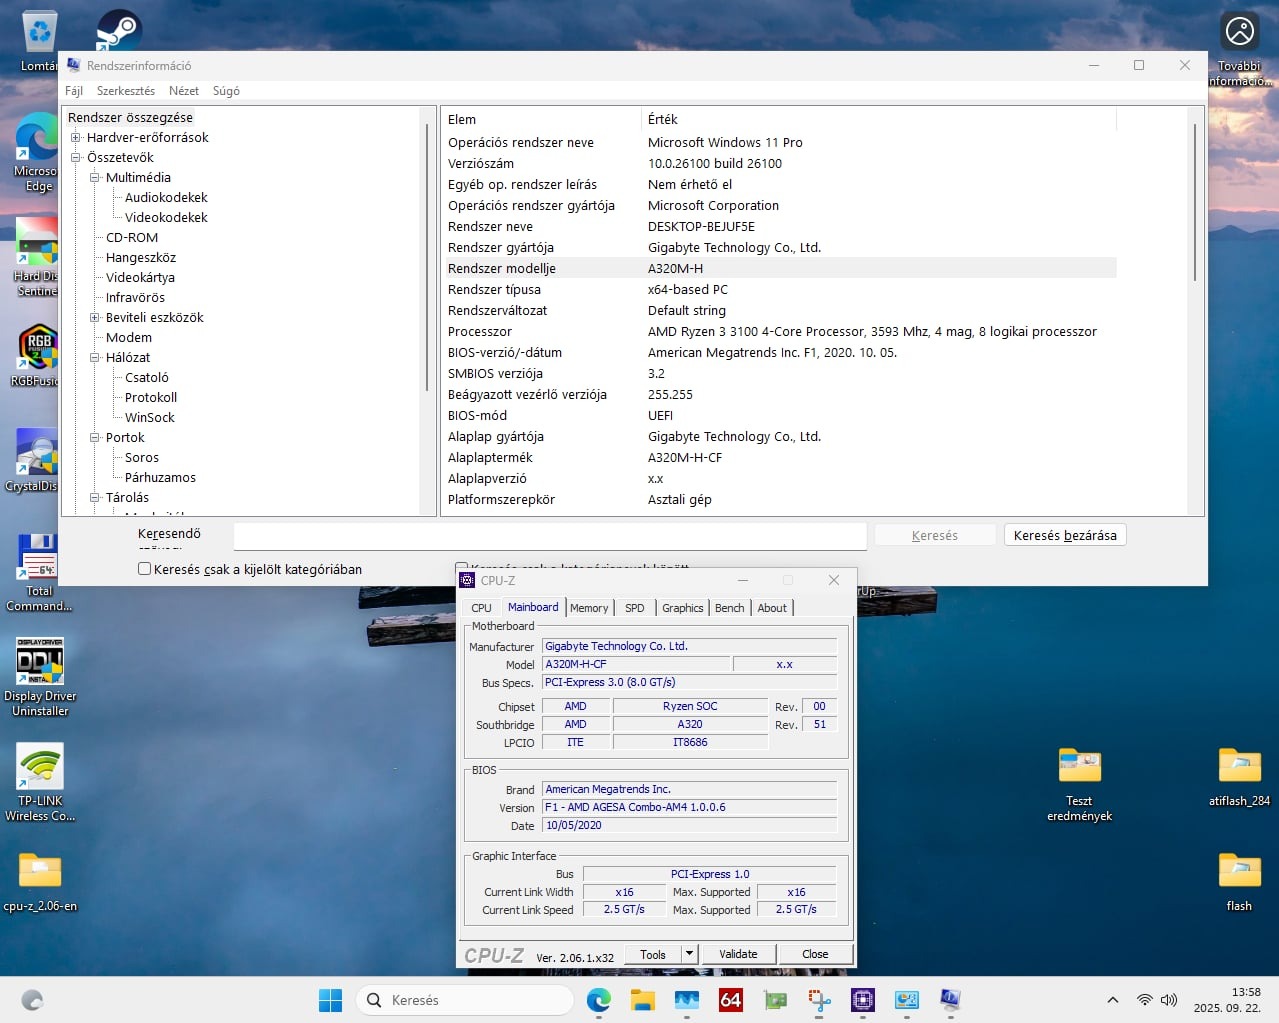Switch to the Graphics tab in CPU-Z

[682, 608]
